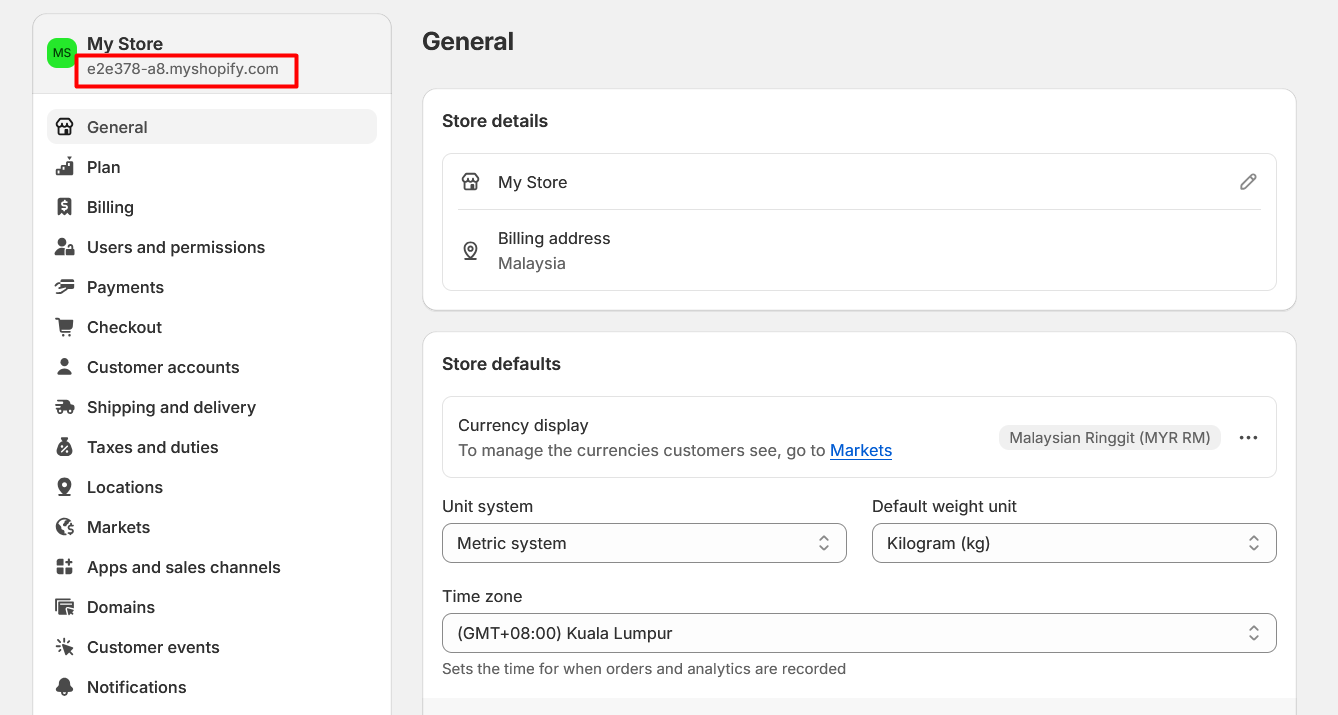Select Domains in the settings sidebar
Screen dimensions: 1338x715
(x=121, y=607)
